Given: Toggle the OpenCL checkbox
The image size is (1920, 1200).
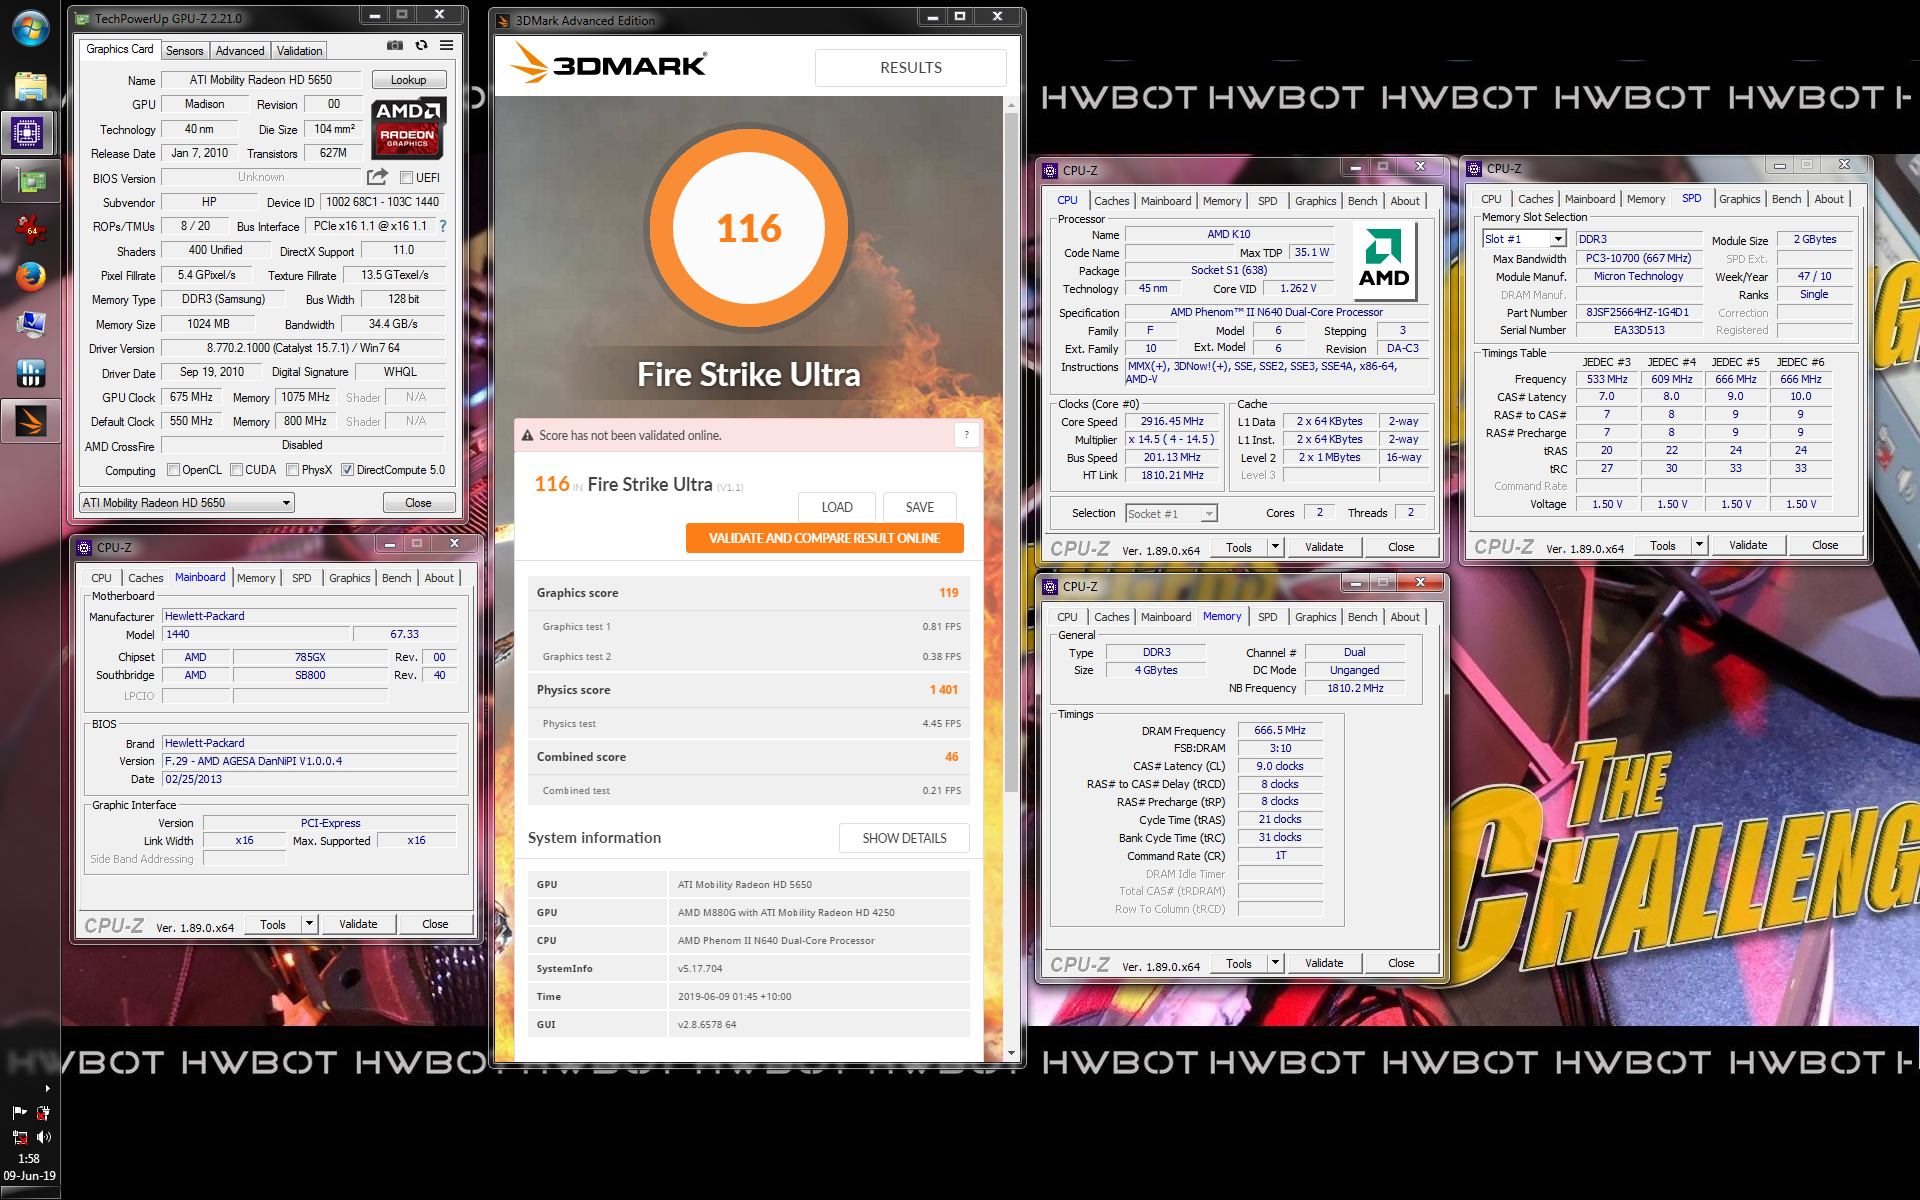Looking at the screenshot, I should coord(173,470).
